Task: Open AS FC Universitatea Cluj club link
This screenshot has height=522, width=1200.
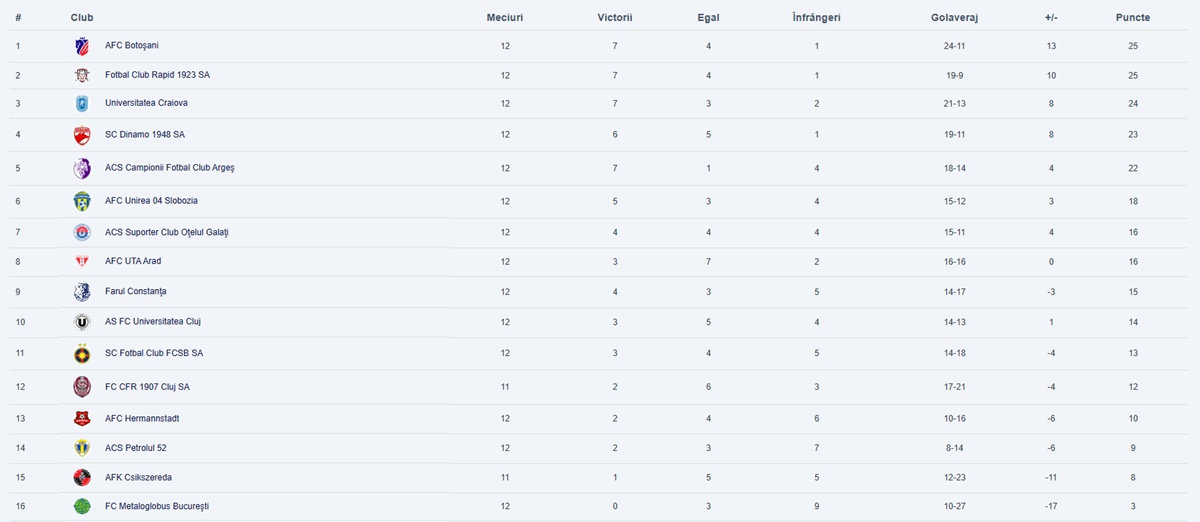Action: (153, 322)
